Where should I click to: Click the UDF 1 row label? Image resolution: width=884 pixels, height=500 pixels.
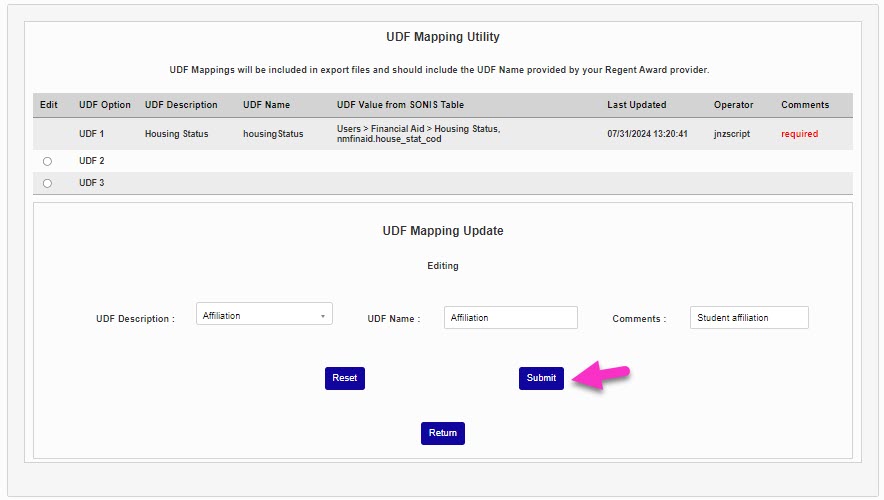click(91, 134)
